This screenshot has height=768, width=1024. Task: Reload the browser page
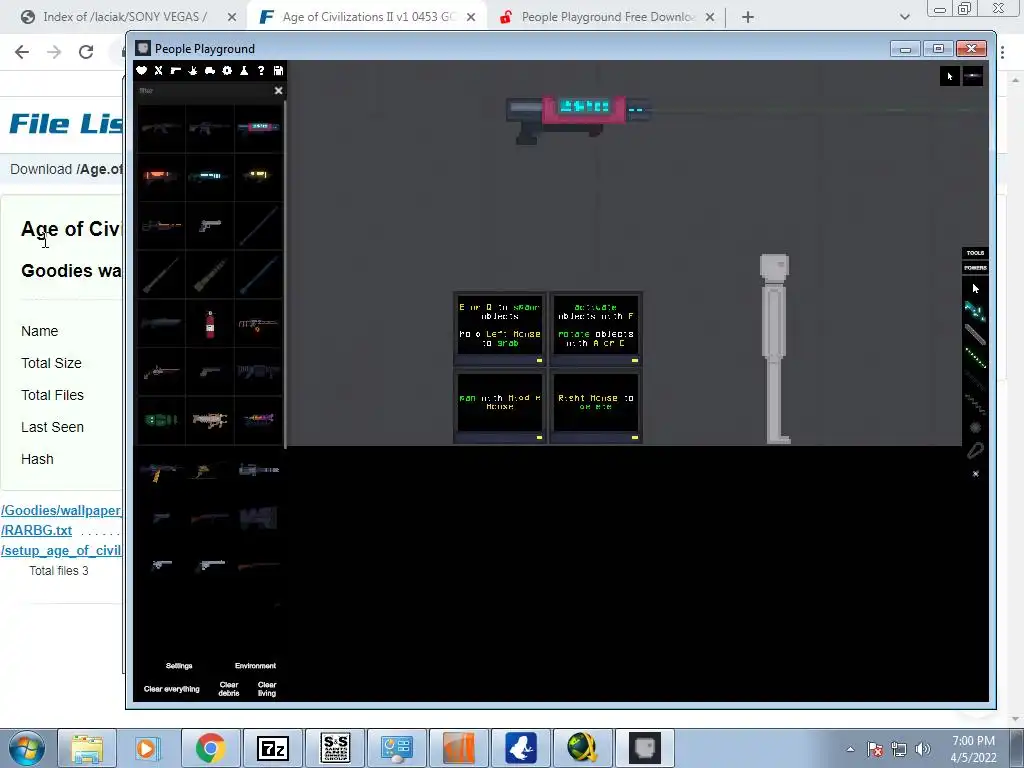86,52
